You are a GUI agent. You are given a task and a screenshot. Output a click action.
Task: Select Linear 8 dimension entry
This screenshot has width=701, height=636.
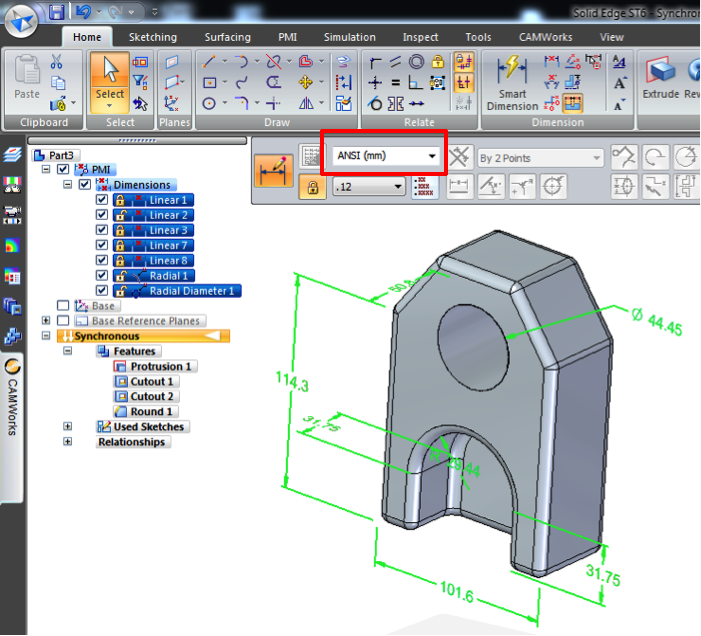[153, 261]
